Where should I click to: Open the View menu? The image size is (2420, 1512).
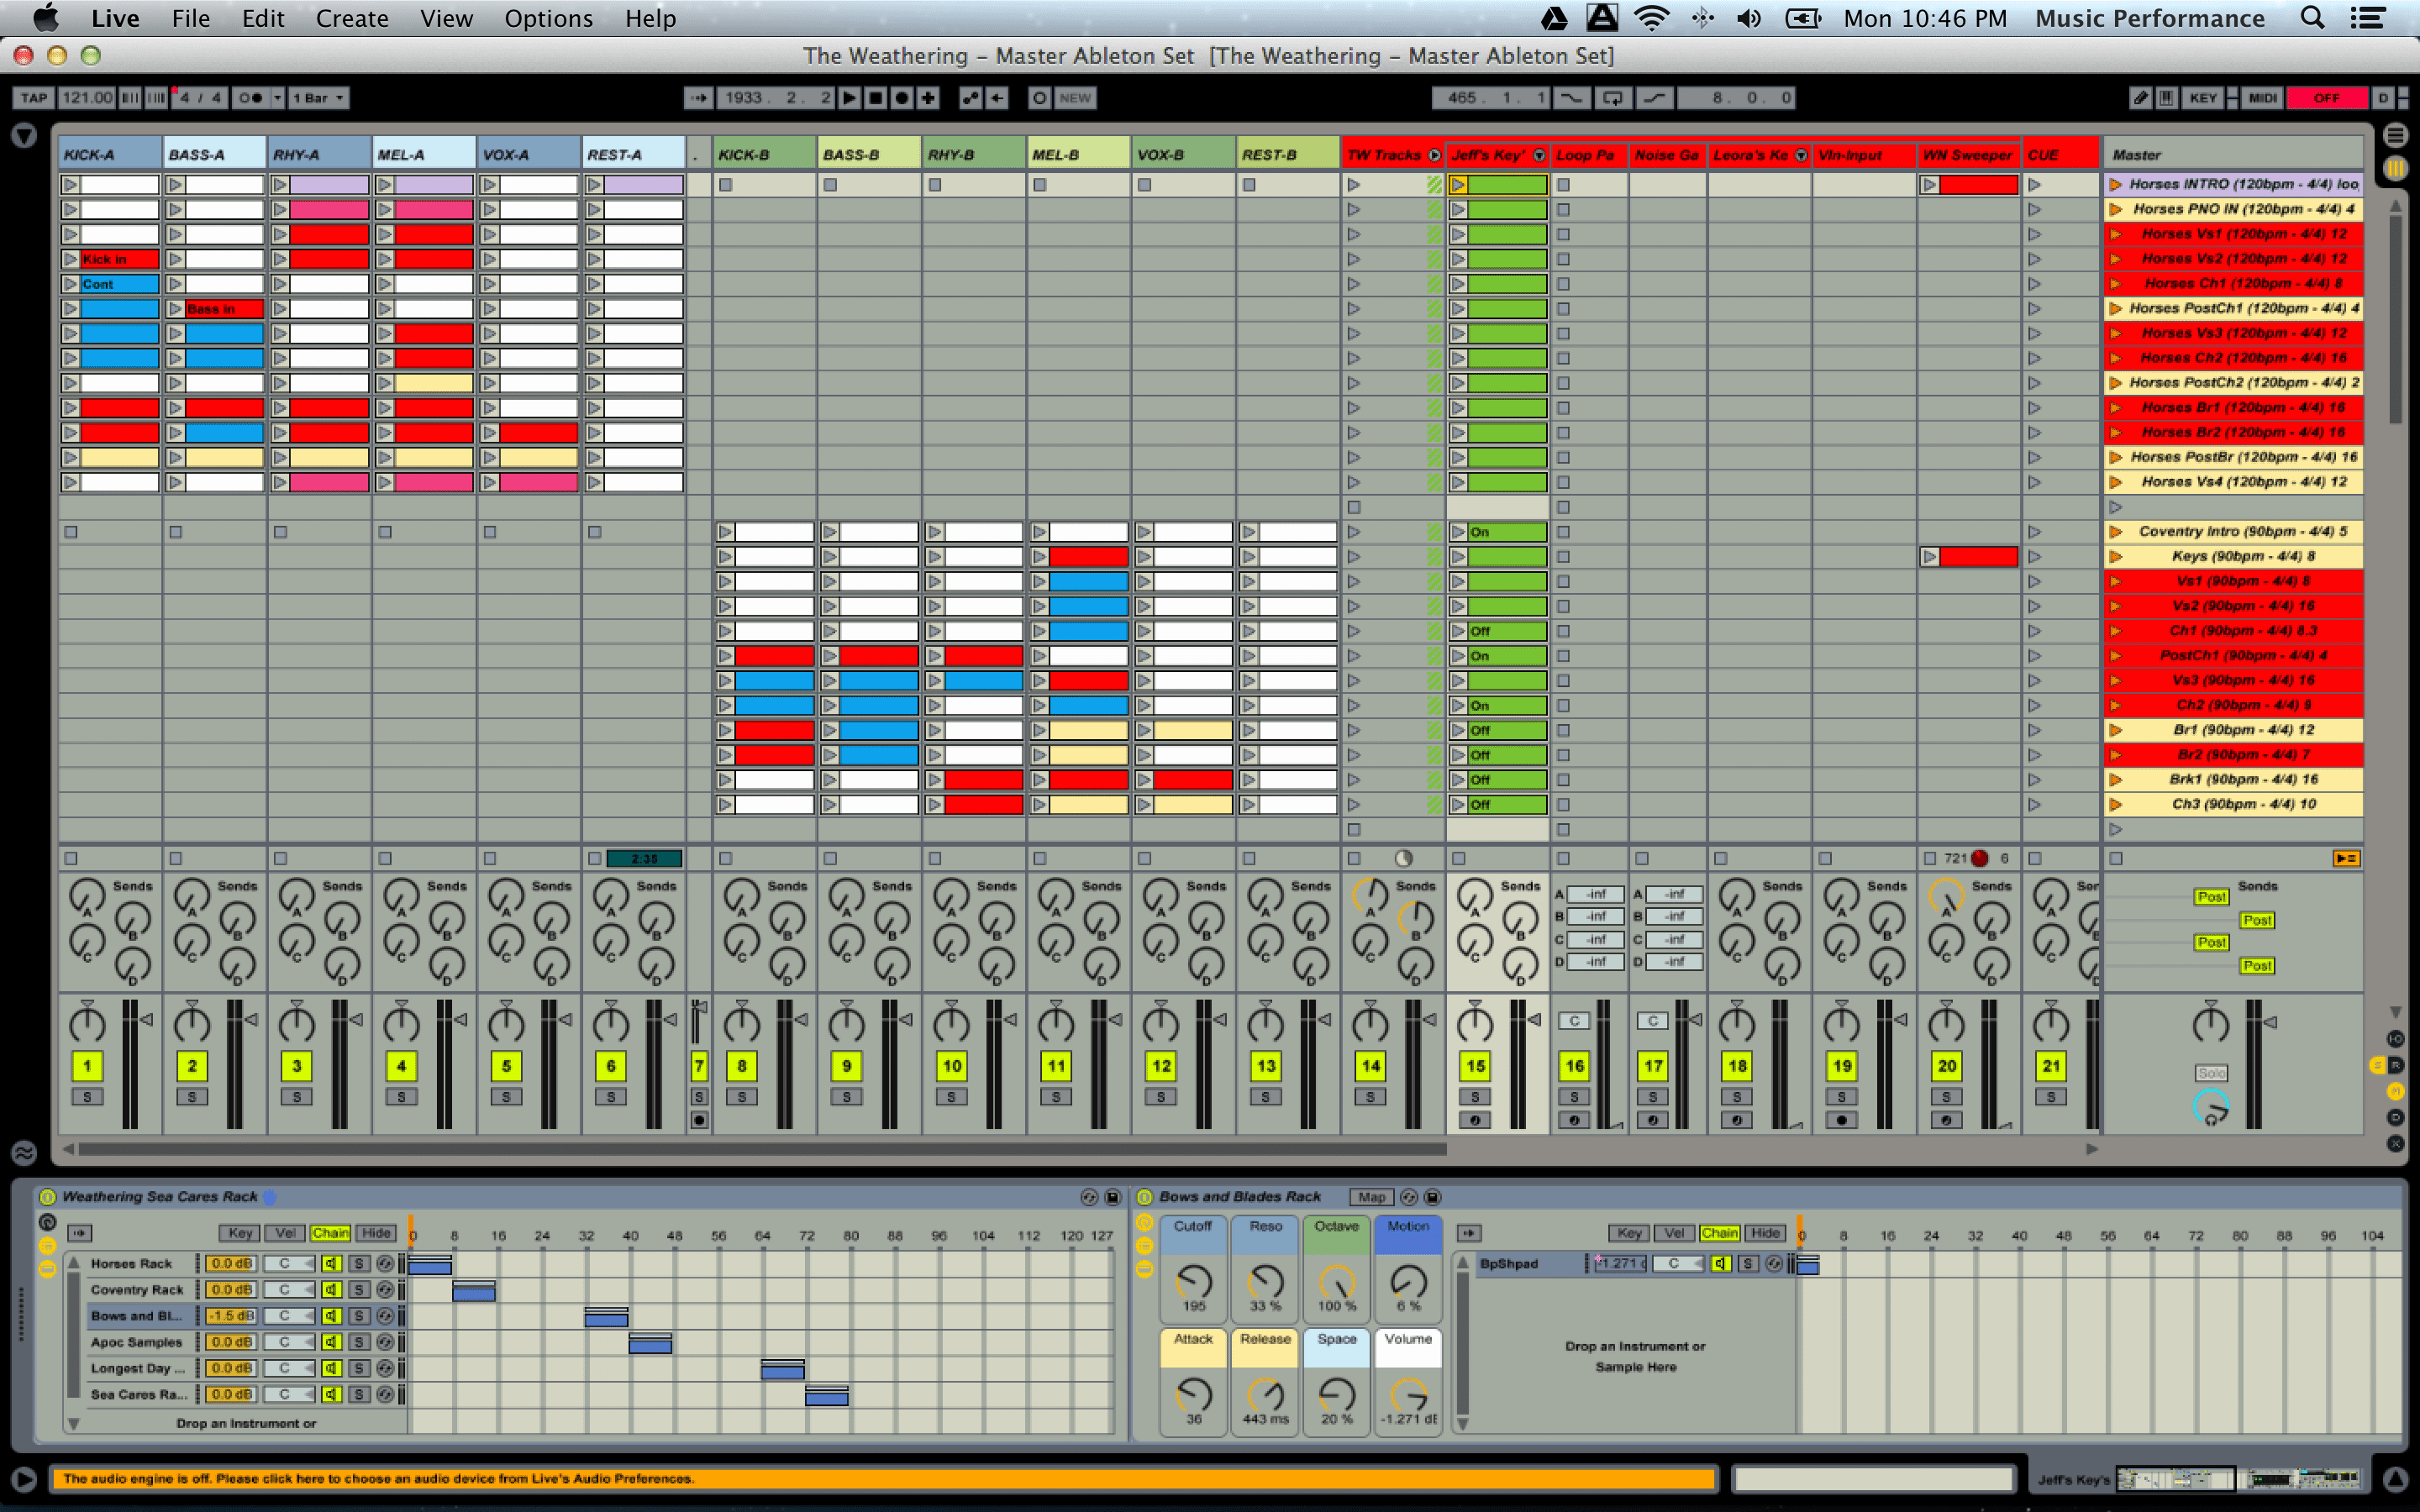[x=446, y=18]
